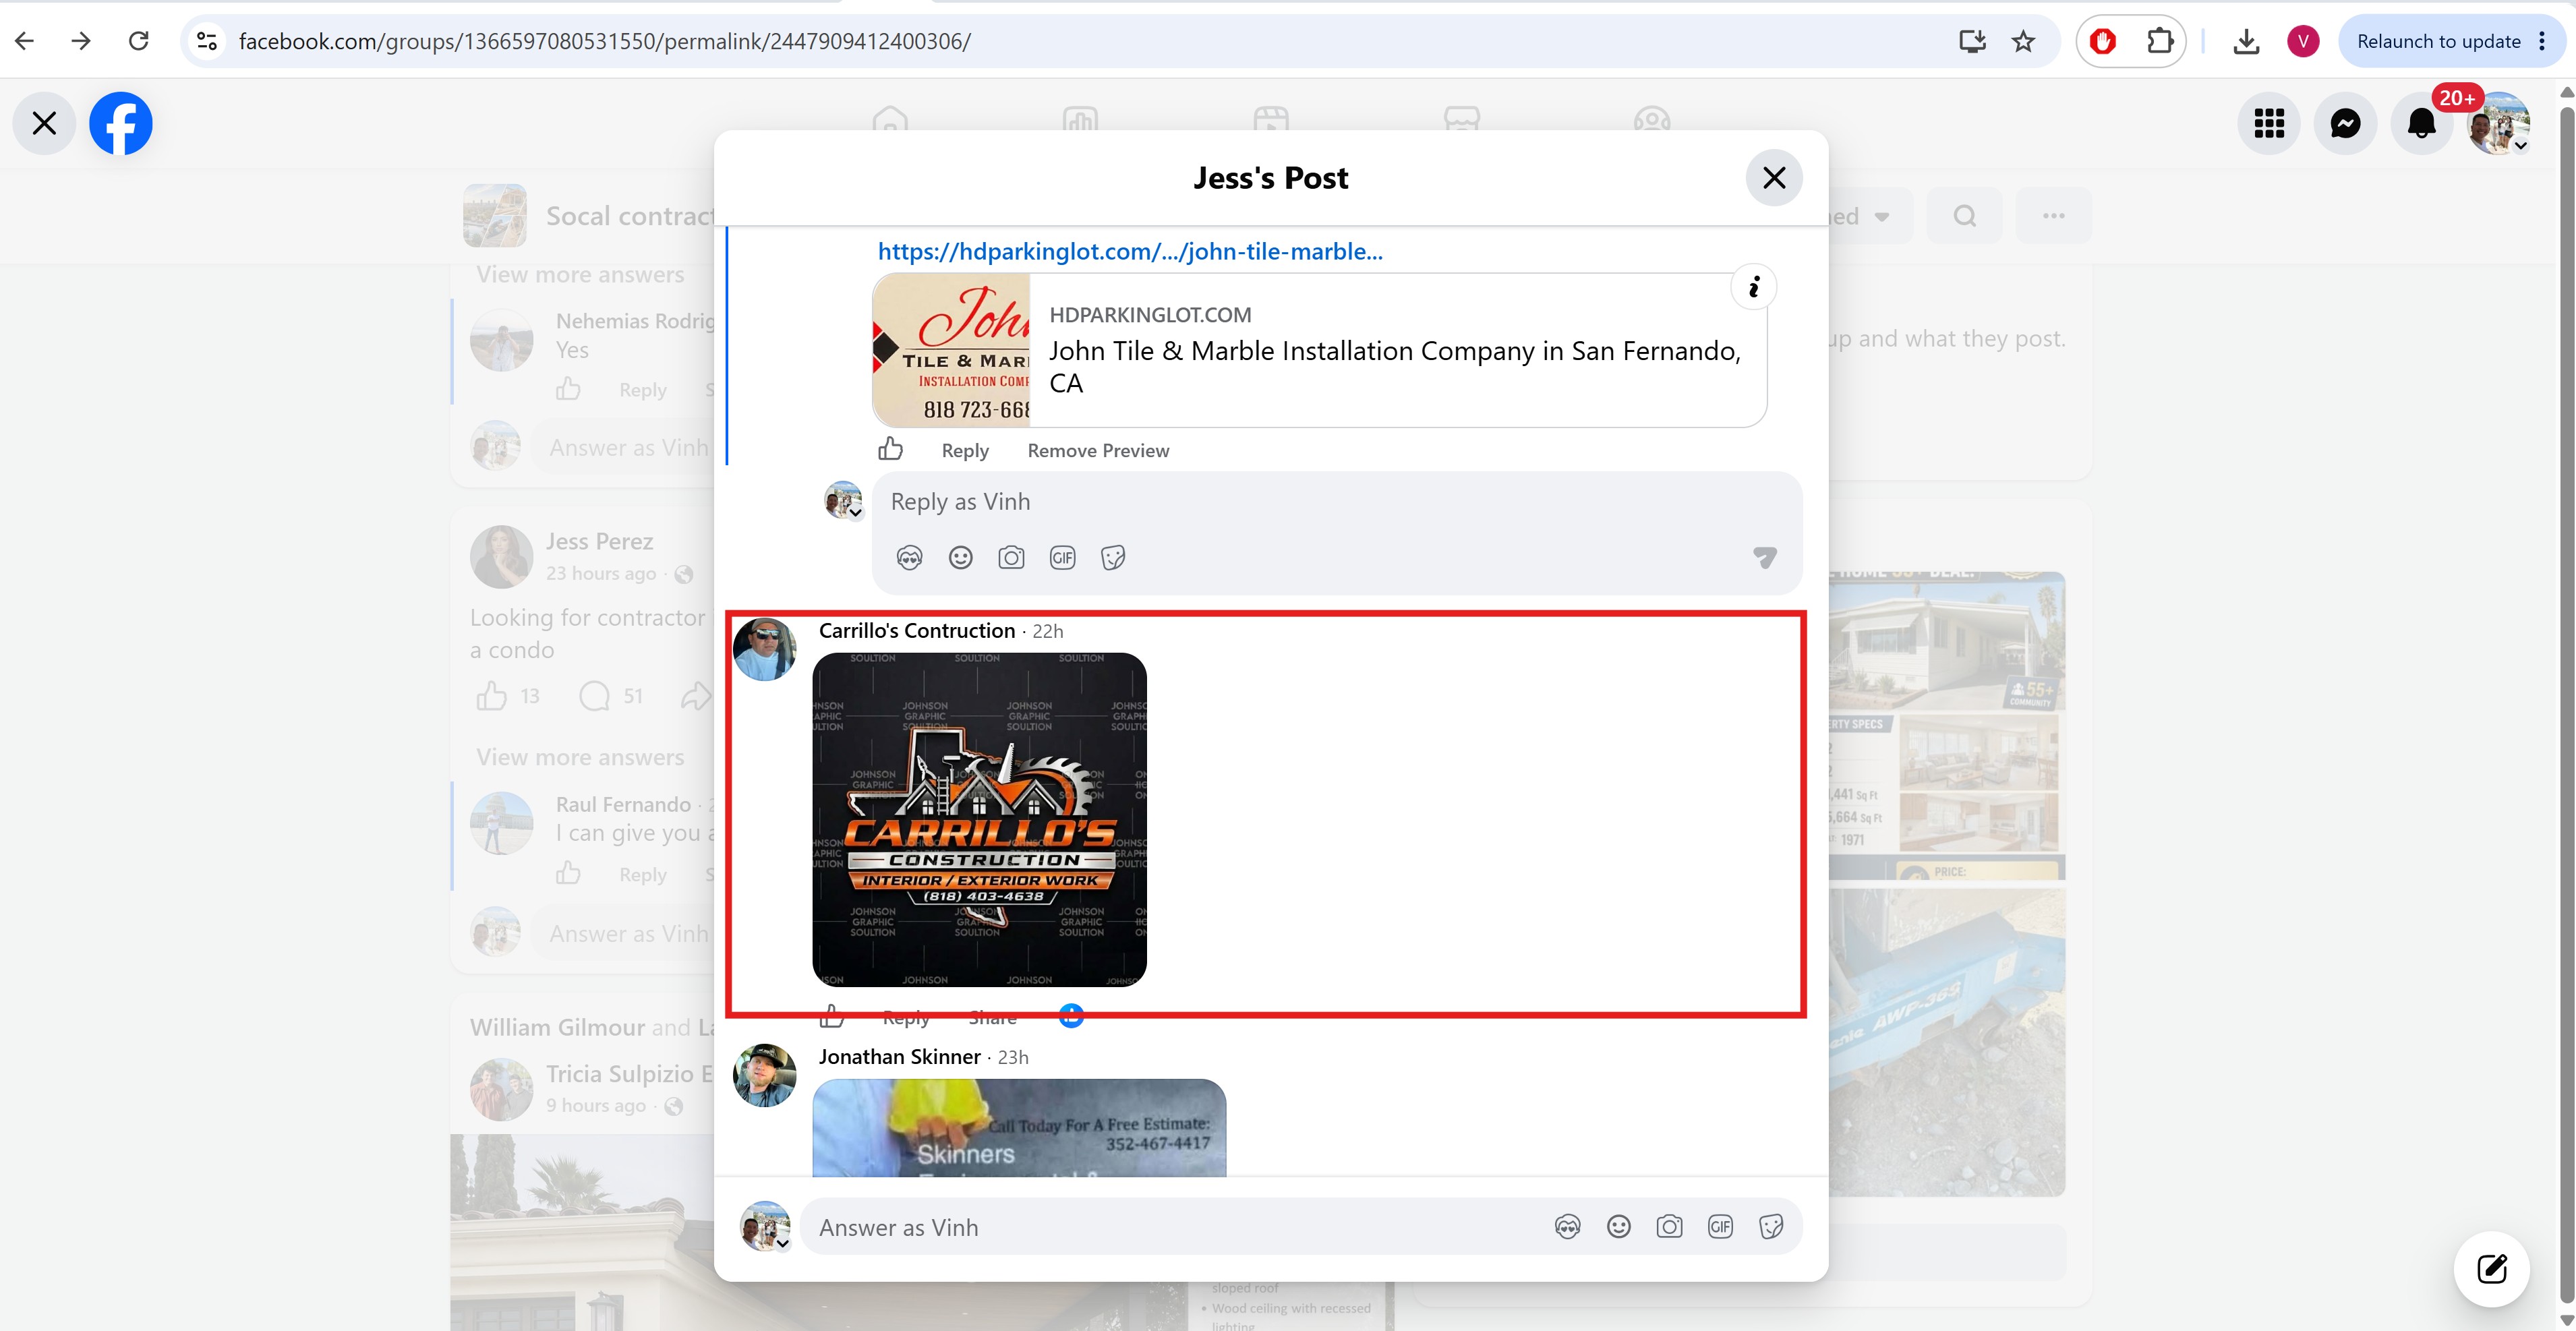This screenshot has height=1331, width=2576.
Task: Close the Jess's Post dialog
Action: pyautogui.click(x=1774, y=178)
